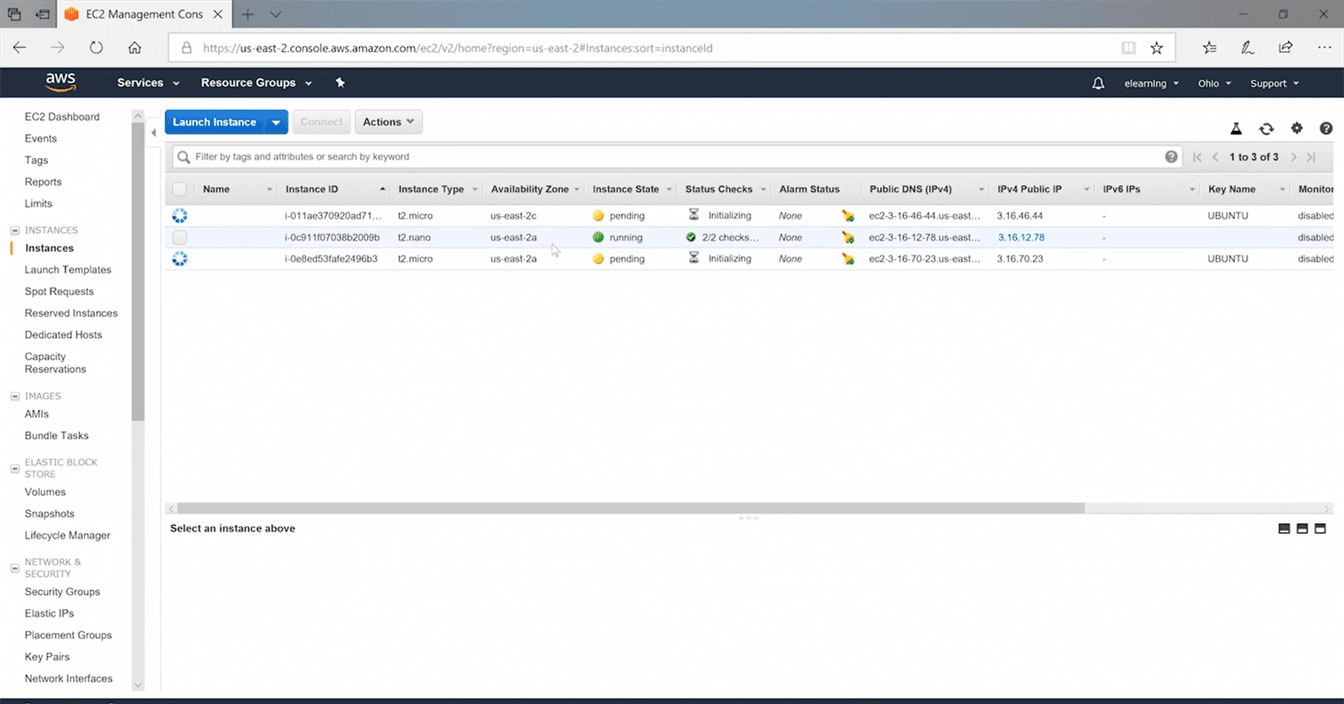Image resolution: width=1344 pixels, height=704 pixels.
Task: Open the Ohio region dropdown
Action: (1214, 83)
